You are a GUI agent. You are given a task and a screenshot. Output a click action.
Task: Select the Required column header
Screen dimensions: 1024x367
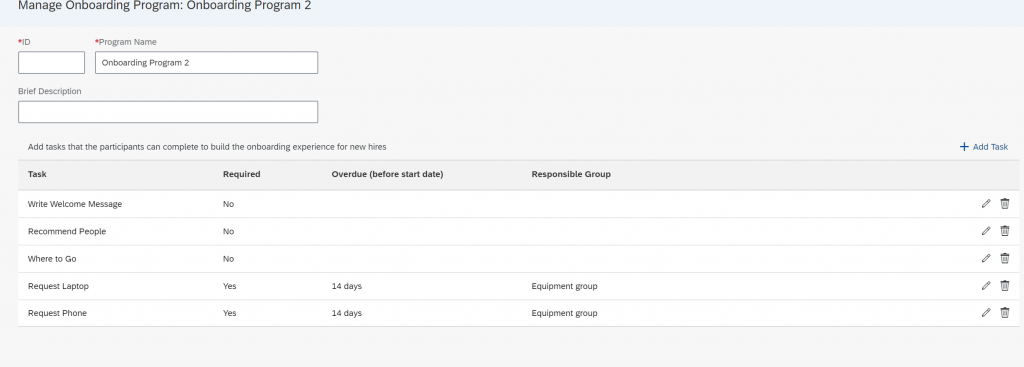[x=242, y=174]
